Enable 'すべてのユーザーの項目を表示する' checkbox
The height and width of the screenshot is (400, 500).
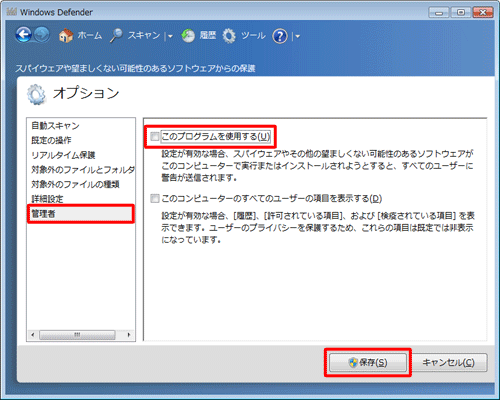[155, 199]
